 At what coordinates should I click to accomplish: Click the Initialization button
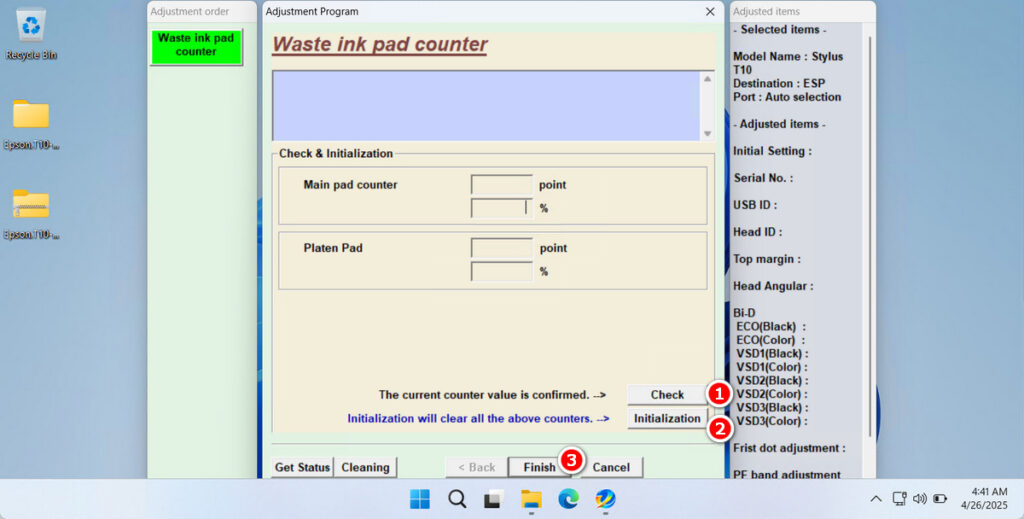(667, 418)
